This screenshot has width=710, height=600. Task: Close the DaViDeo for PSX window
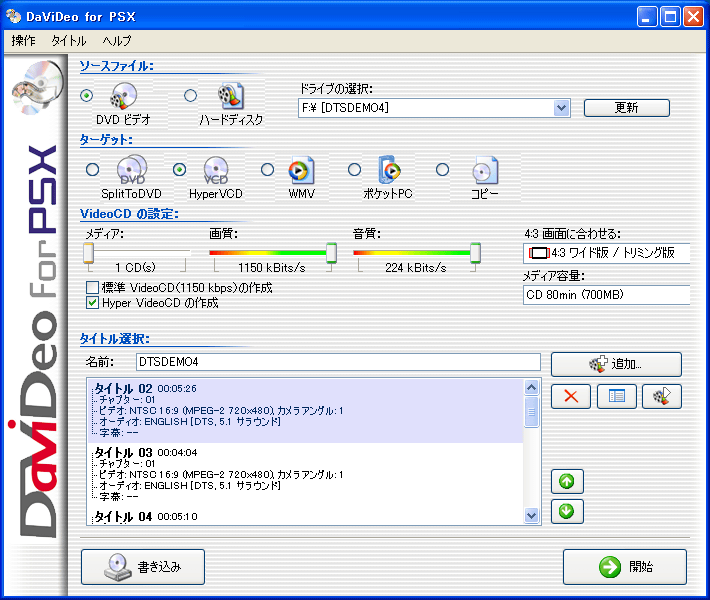point(693,17)
